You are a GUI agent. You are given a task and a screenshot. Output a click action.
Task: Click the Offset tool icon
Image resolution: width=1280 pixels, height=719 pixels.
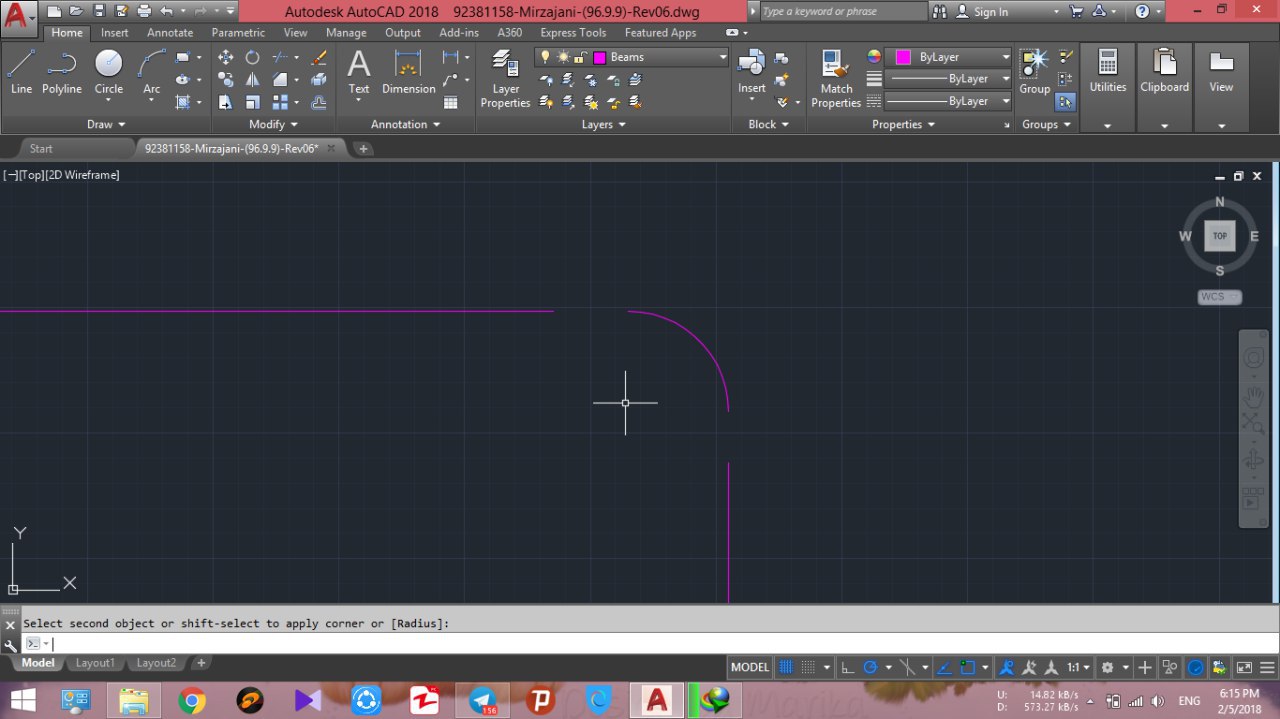319,102
